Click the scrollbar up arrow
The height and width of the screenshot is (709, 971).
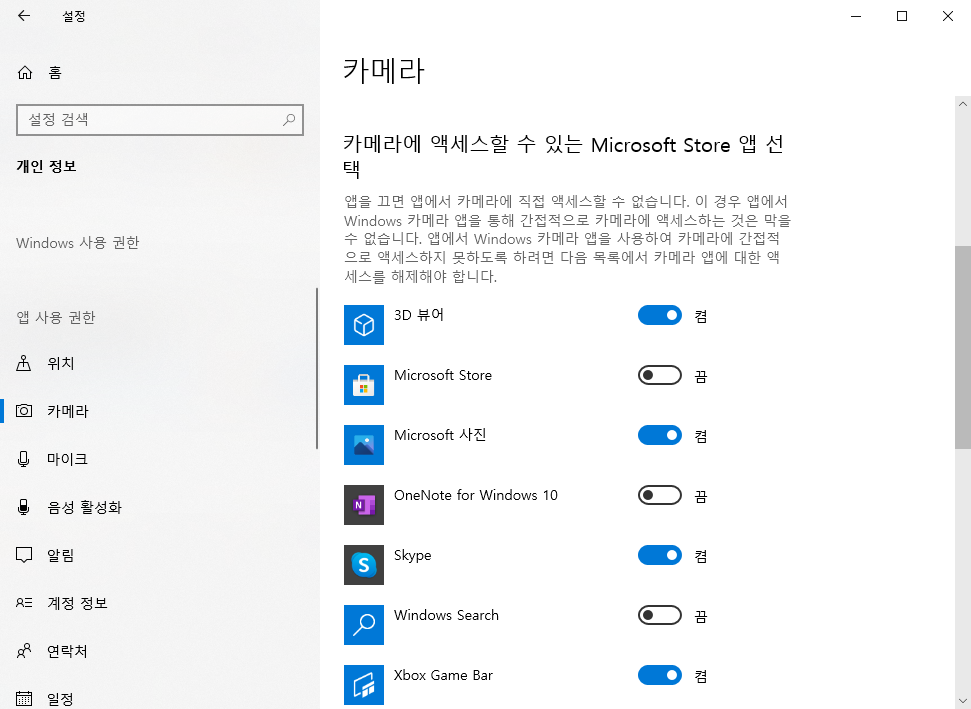962,104
